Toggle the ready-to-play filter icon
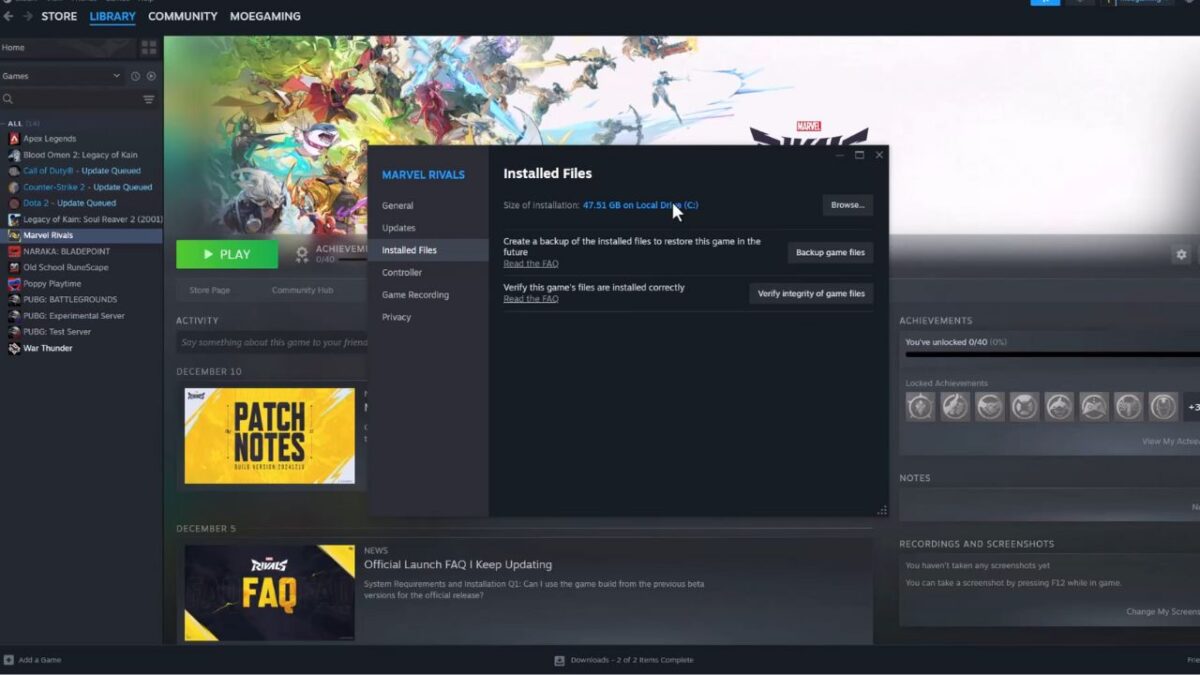The height and width of the screenshot is (675, 1200). [151, 76]
